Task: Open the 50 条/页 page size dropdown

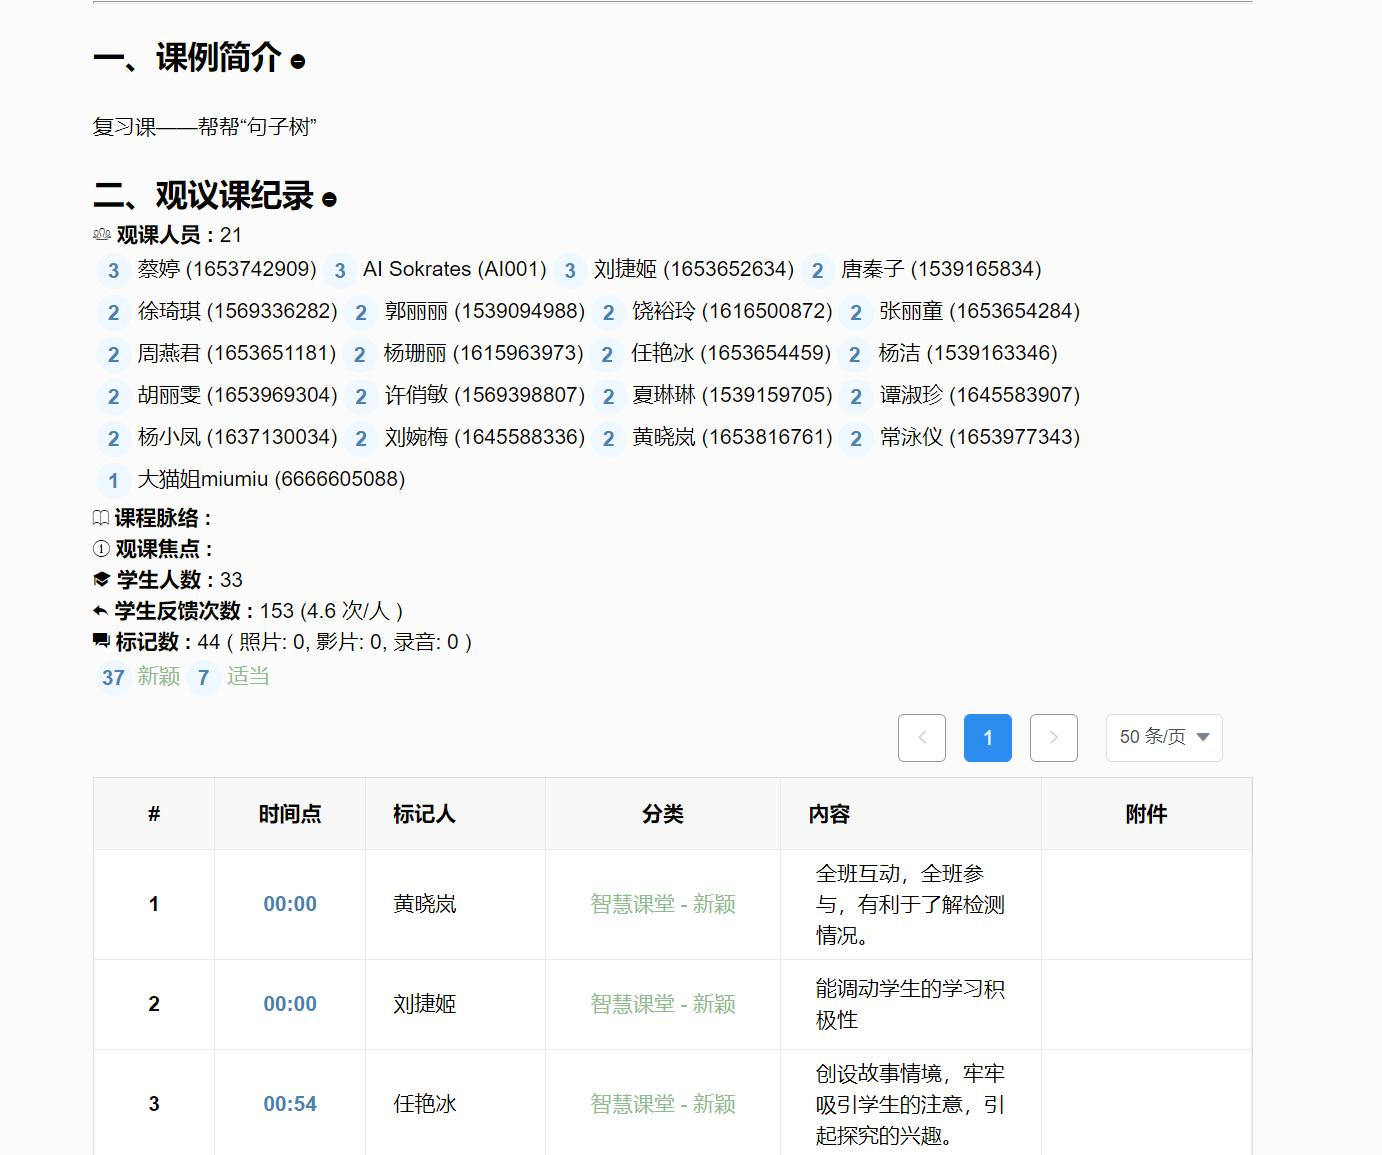Action: coord(1163,738)
